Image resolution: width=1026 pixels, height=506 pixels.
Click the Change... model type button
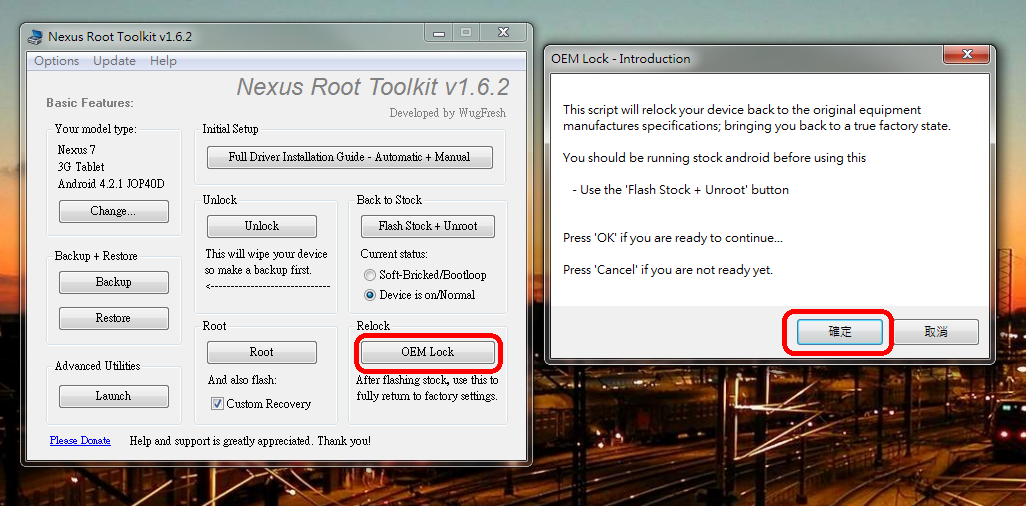pos(114,211)
